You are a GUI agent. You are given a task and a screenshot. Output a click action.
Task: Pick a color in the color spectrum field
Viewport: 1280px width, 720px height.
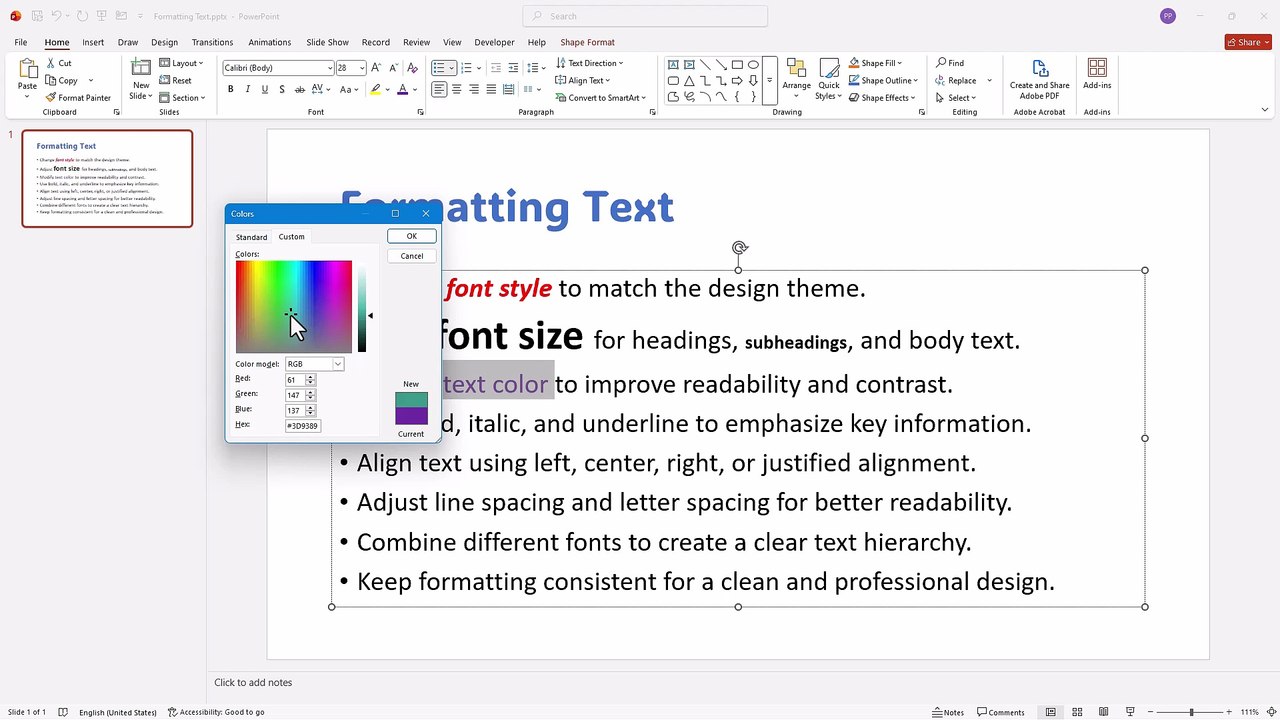coord(293,307)
